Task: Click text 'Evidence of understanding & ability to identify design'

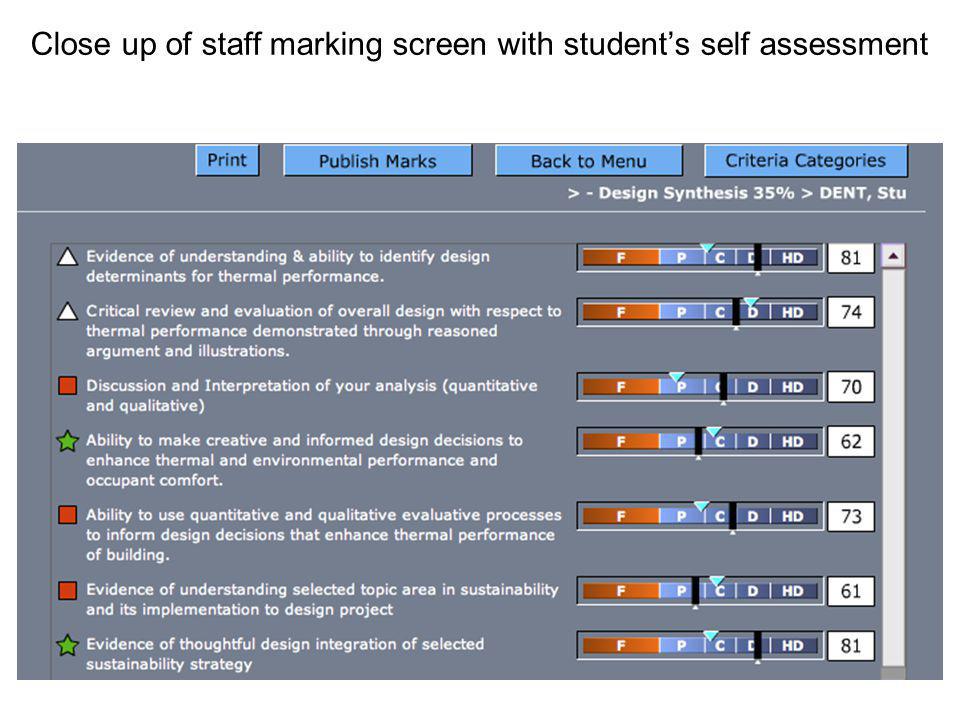Action: (x=288, y=257)
